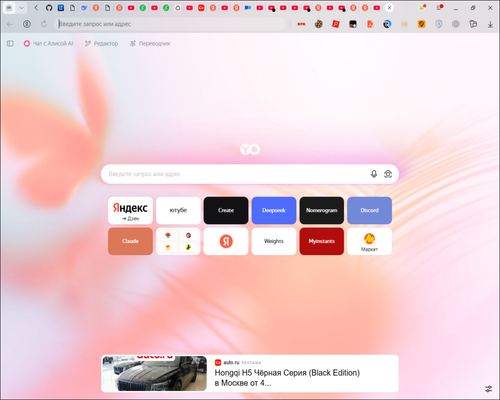Open the tab panel icon at top-left
The width and height of the screenshot is (500, 400).
pos(9,8)
